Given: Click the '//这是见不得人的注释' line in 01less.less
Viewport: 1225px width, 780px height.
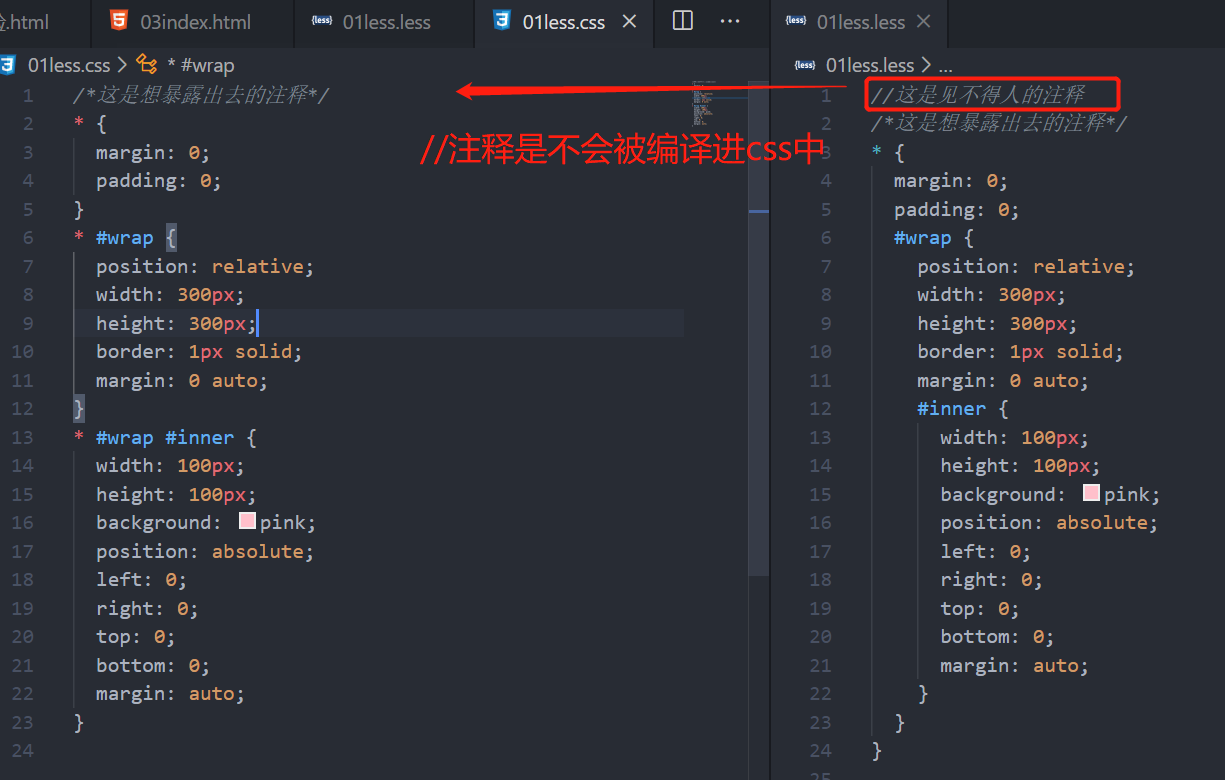Looking at the screenshot, I should point(977,95).
